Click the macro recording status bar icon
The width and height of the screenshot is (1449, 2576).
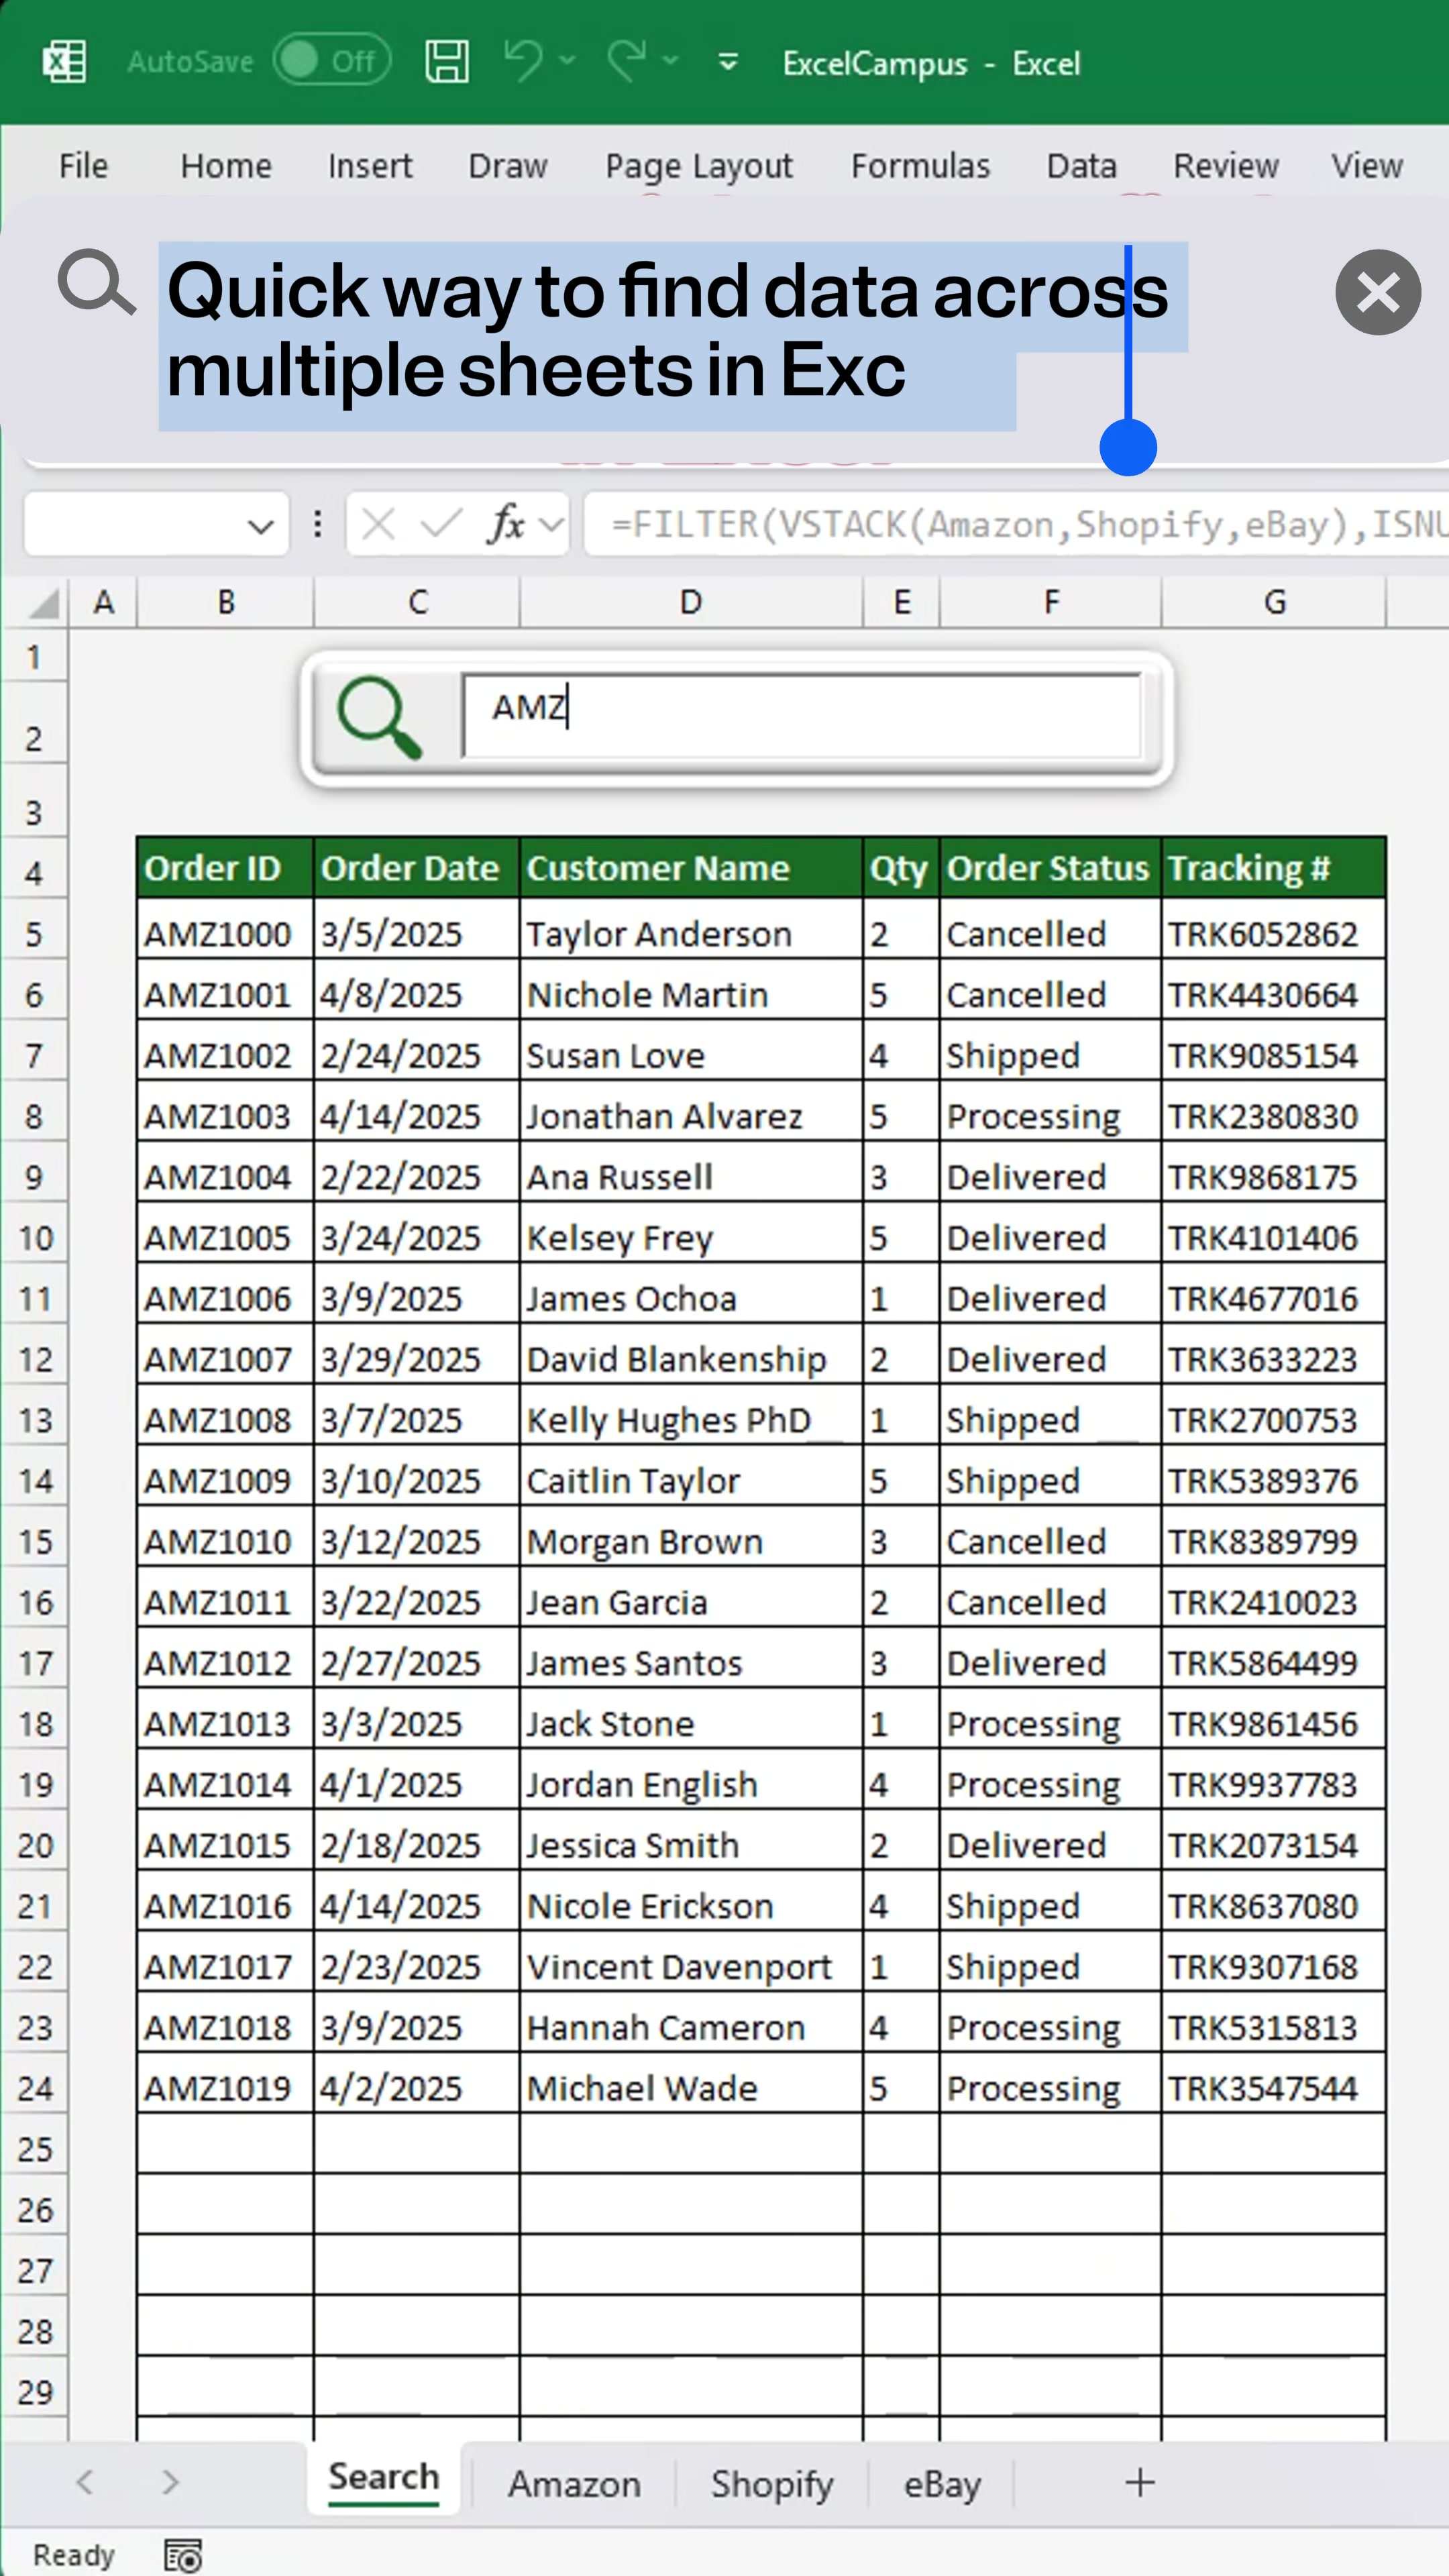point(183,2555)
